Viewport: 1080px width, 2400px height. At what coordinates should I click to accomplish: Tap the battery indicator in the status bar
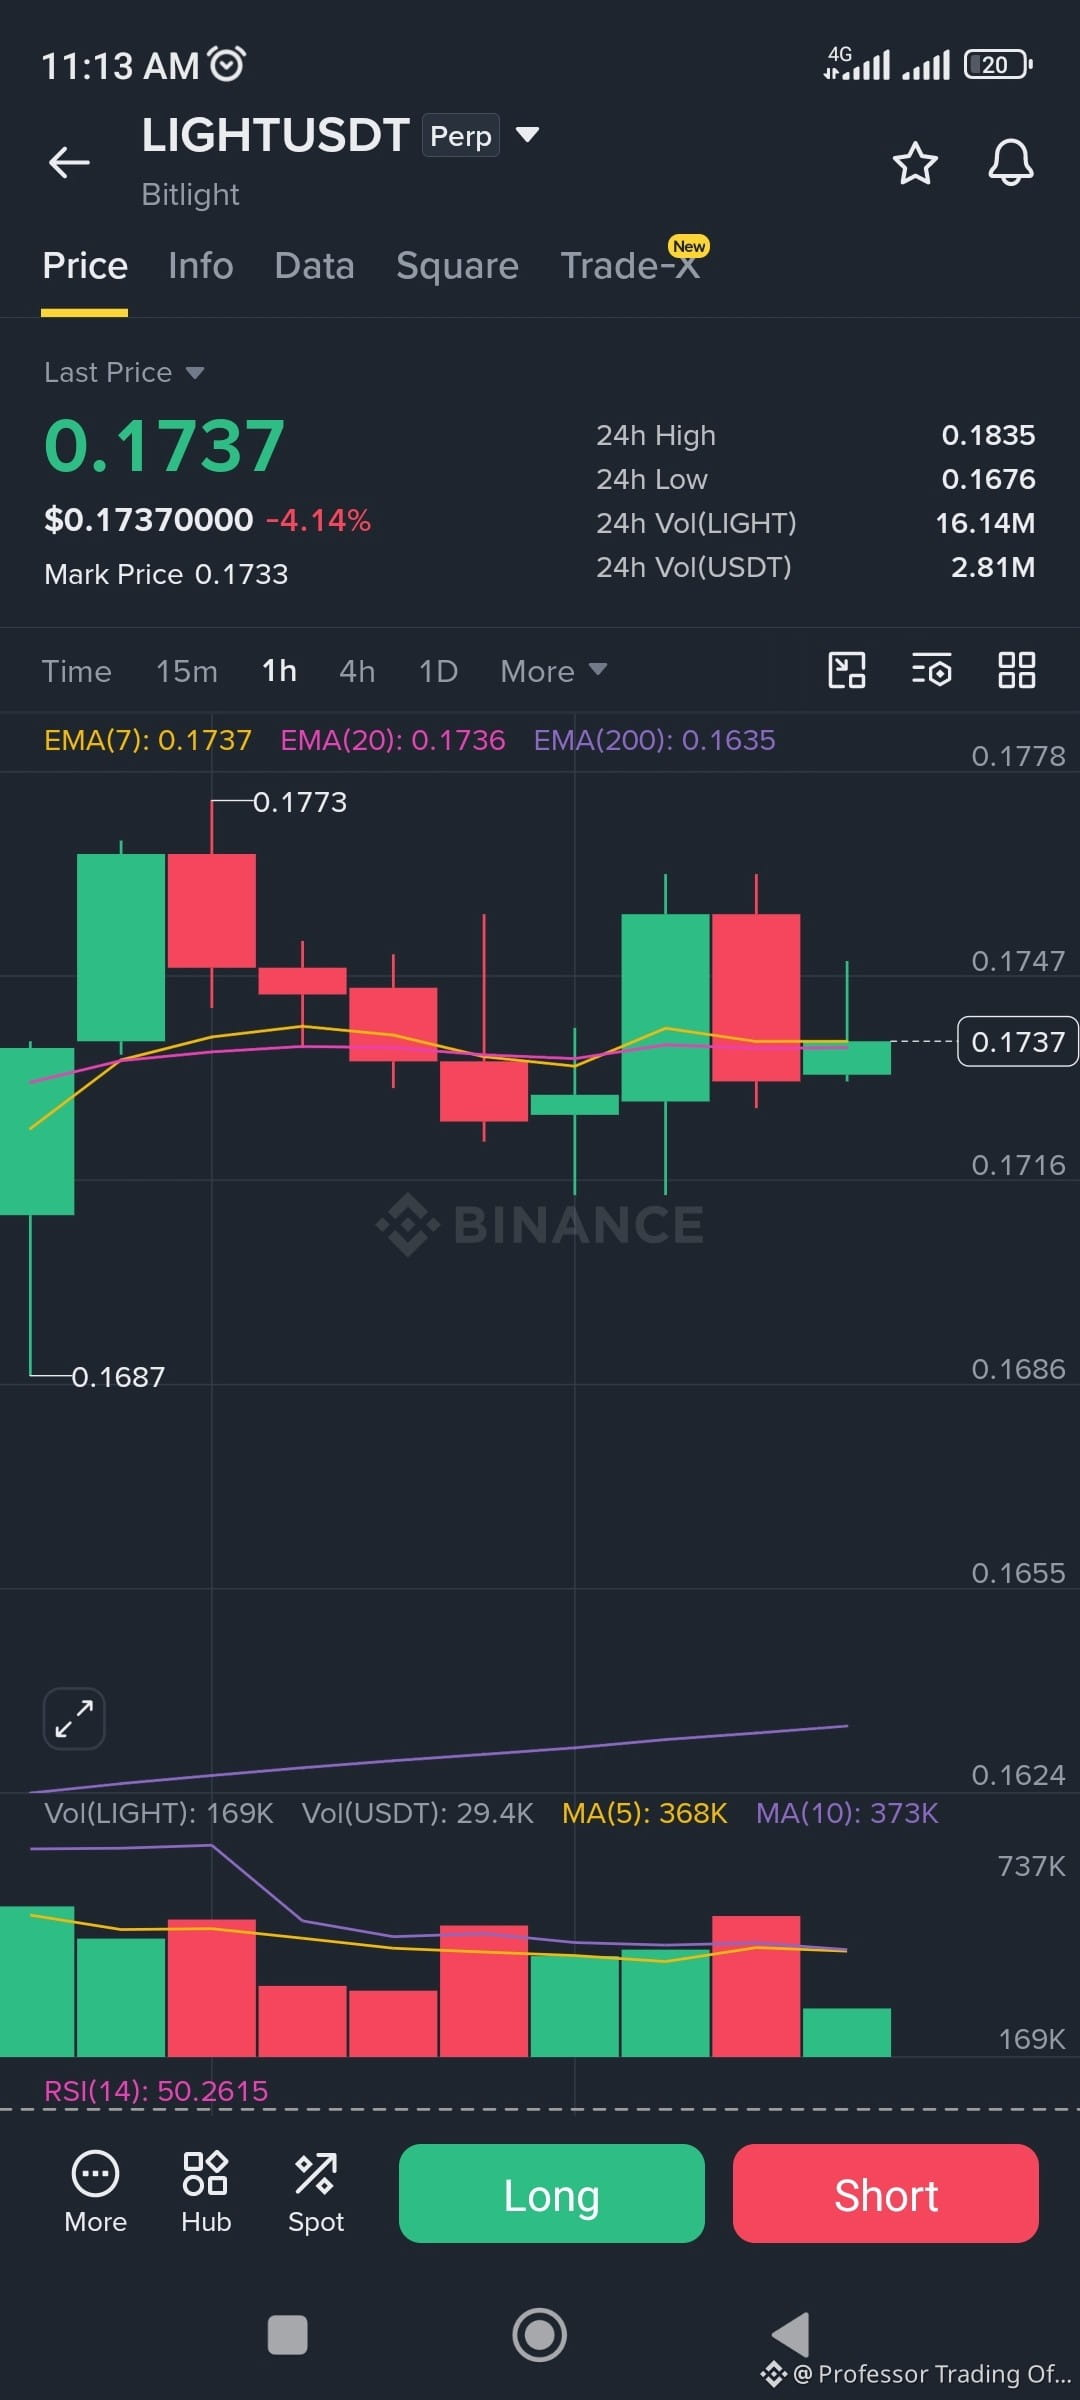click(x=998, y=65)
